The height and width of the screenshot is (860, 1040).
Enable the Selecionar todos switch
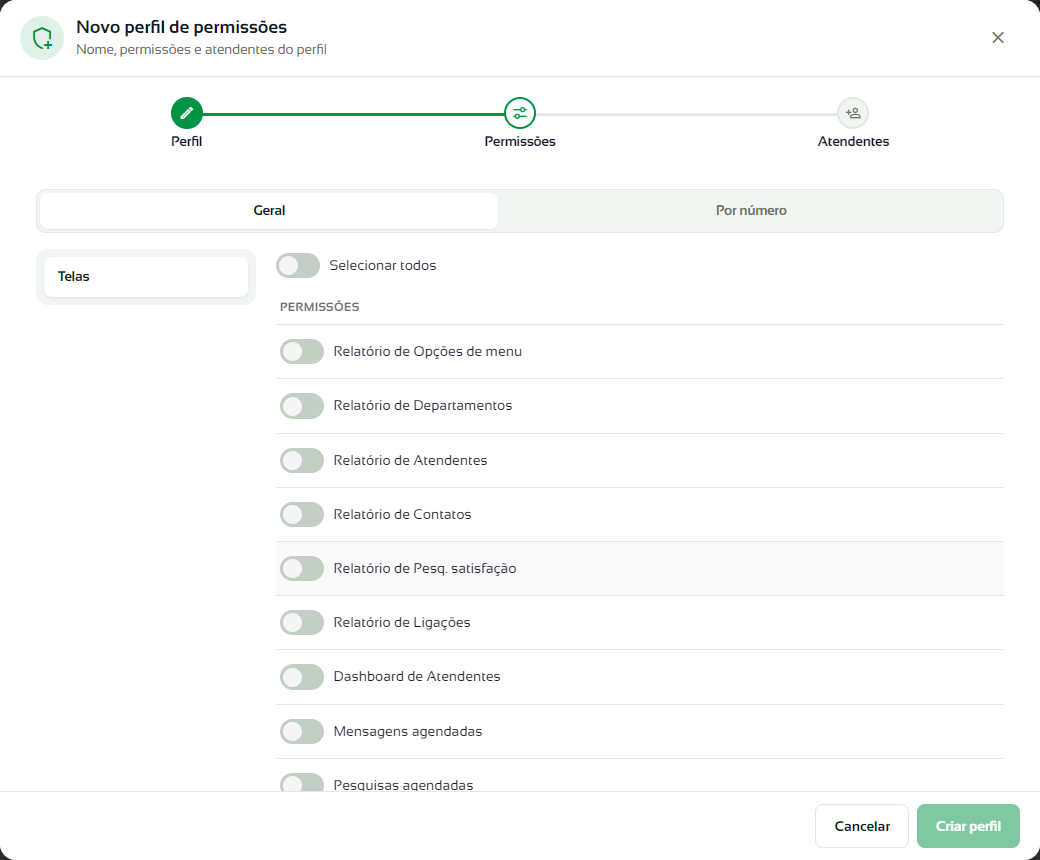pyautogui.click(x=298, y=265)
